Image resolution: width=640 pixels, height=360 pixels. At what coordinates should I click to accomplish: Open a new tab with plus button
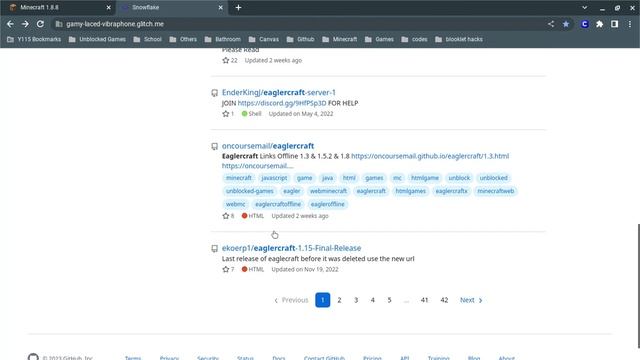(238, 7)
